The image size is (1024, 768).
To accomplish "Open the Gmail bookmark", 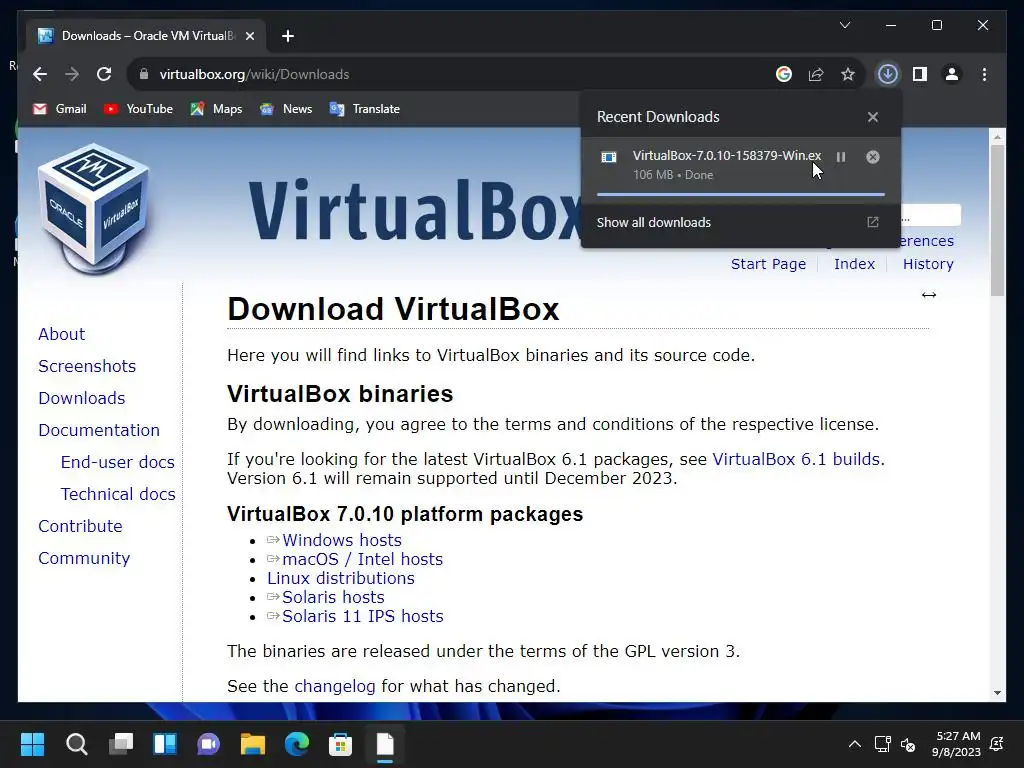I will pos(59,109).
